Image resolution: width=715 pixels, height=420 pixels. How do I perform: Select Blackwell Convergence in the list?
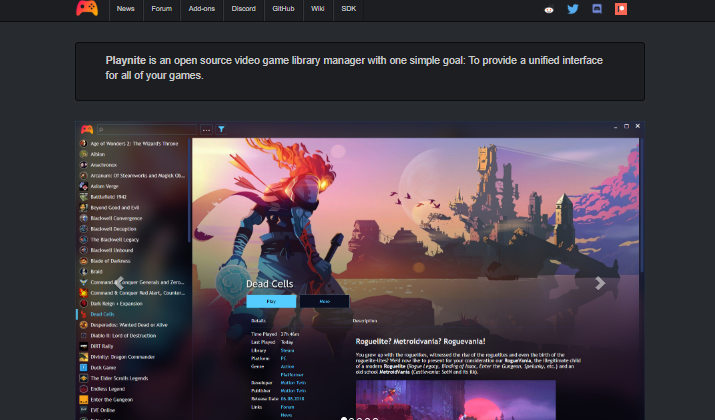(116, 218)
